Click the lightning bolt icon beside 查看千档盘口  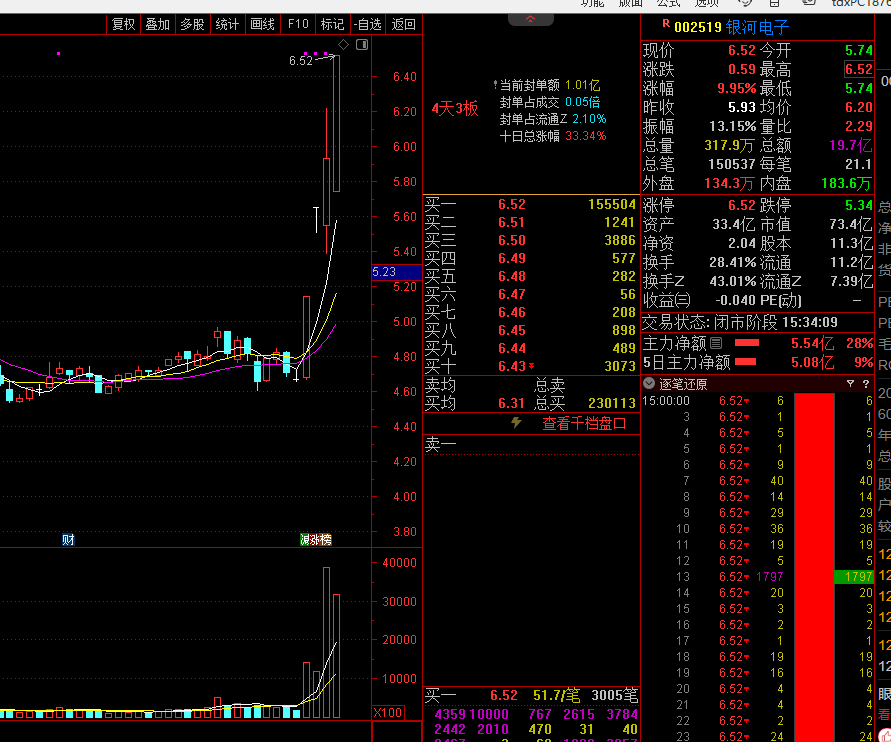(517, 423)
